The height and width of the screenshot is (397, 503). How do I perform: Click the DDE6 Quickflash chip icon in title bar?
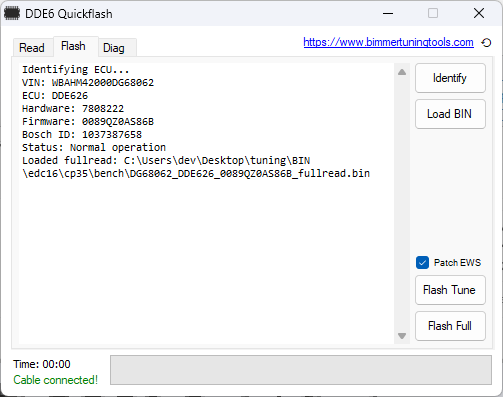12,14
